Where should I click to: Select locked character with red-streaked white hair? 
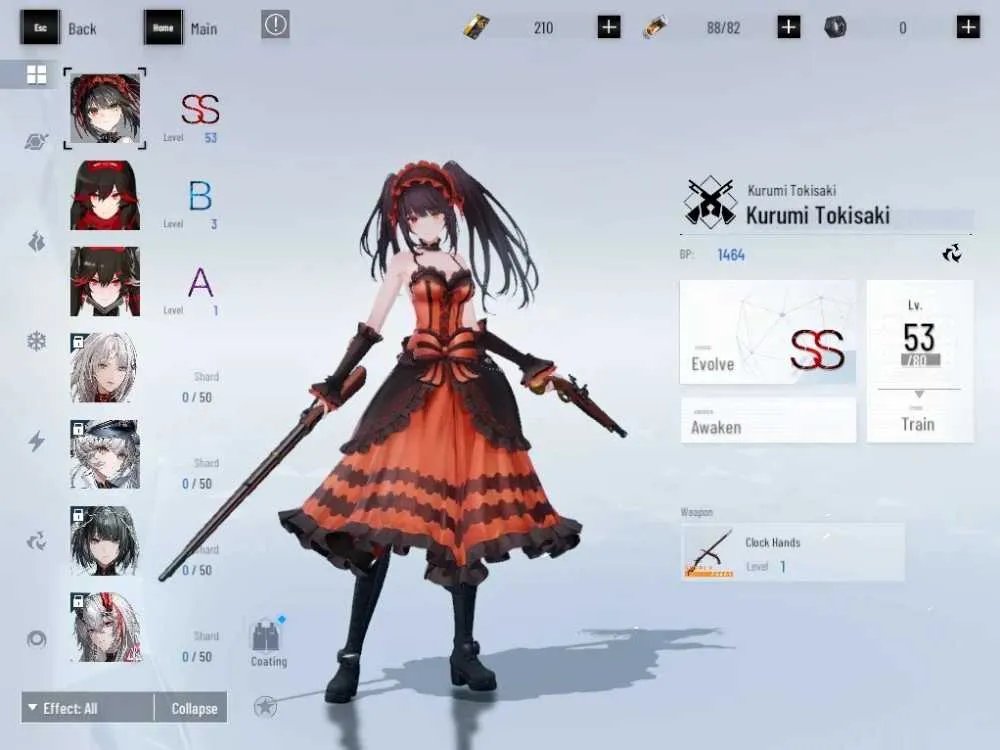point(105,627)
